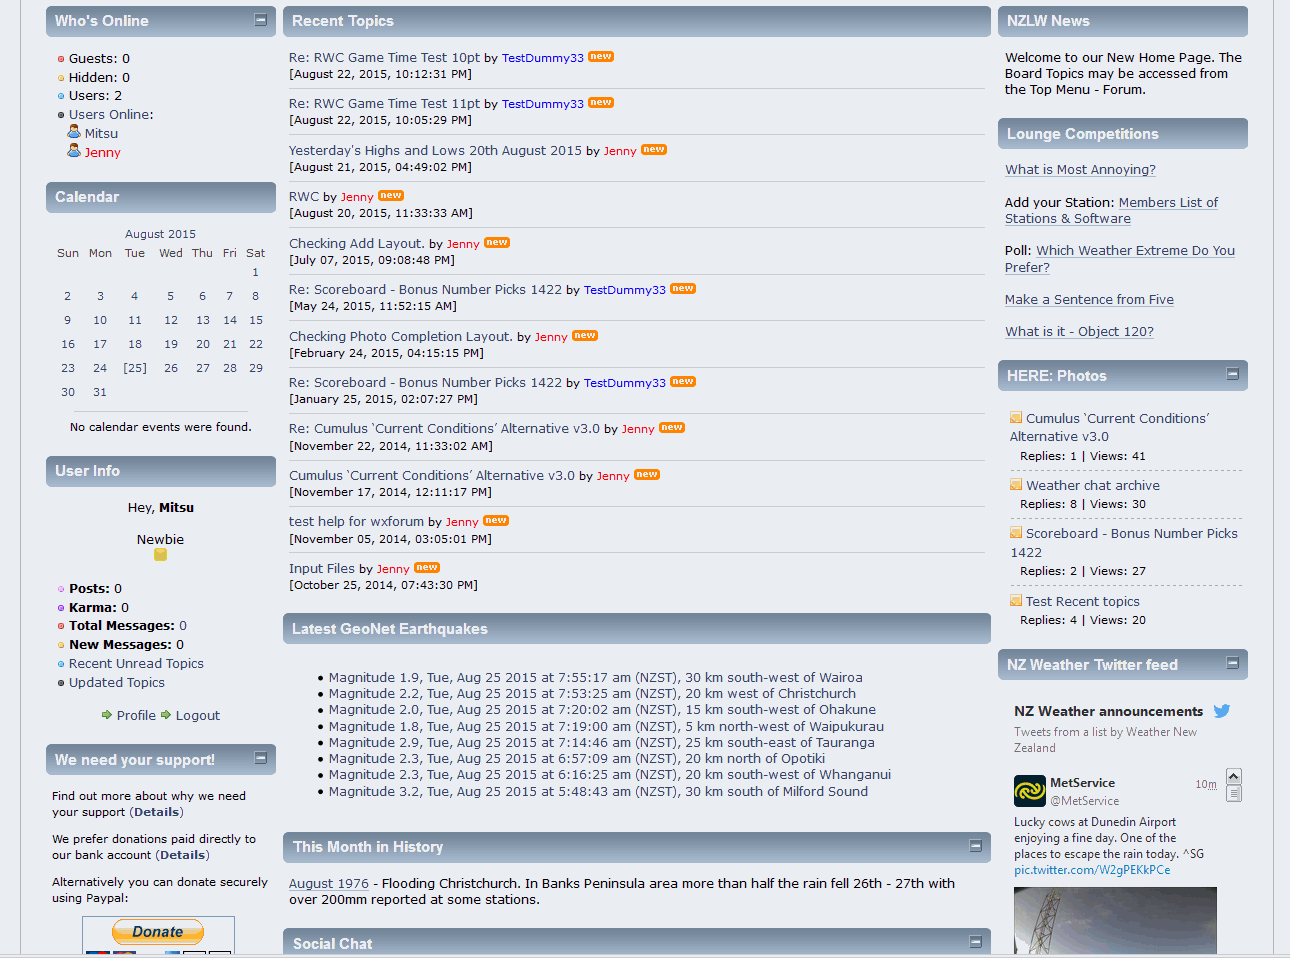This screenshot has height=958, width=1290.
Task: Open the MetService avatar image
Action: coord(1029,791)
